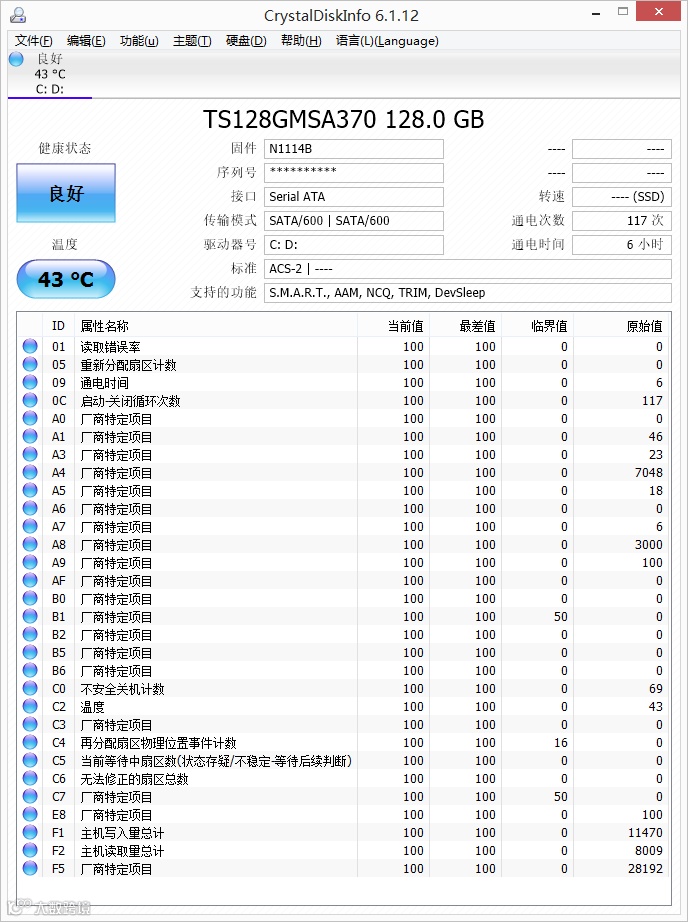Click the drive letter field C: D:
Screen dimensions: 688x922
click(353, 245)
